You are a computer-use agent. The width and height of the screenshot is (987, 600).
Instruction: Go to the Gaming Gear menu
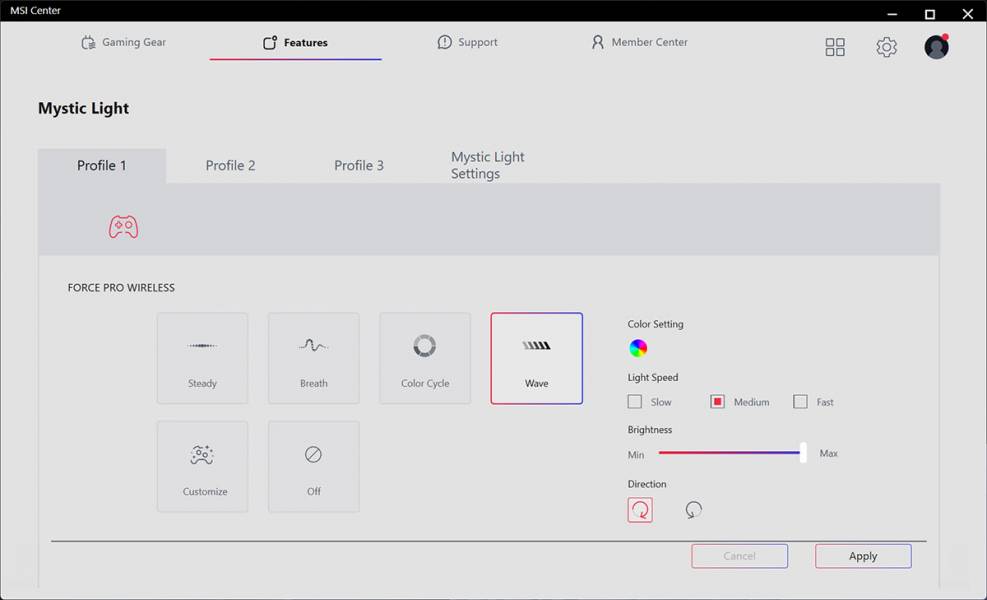[123, 43]
